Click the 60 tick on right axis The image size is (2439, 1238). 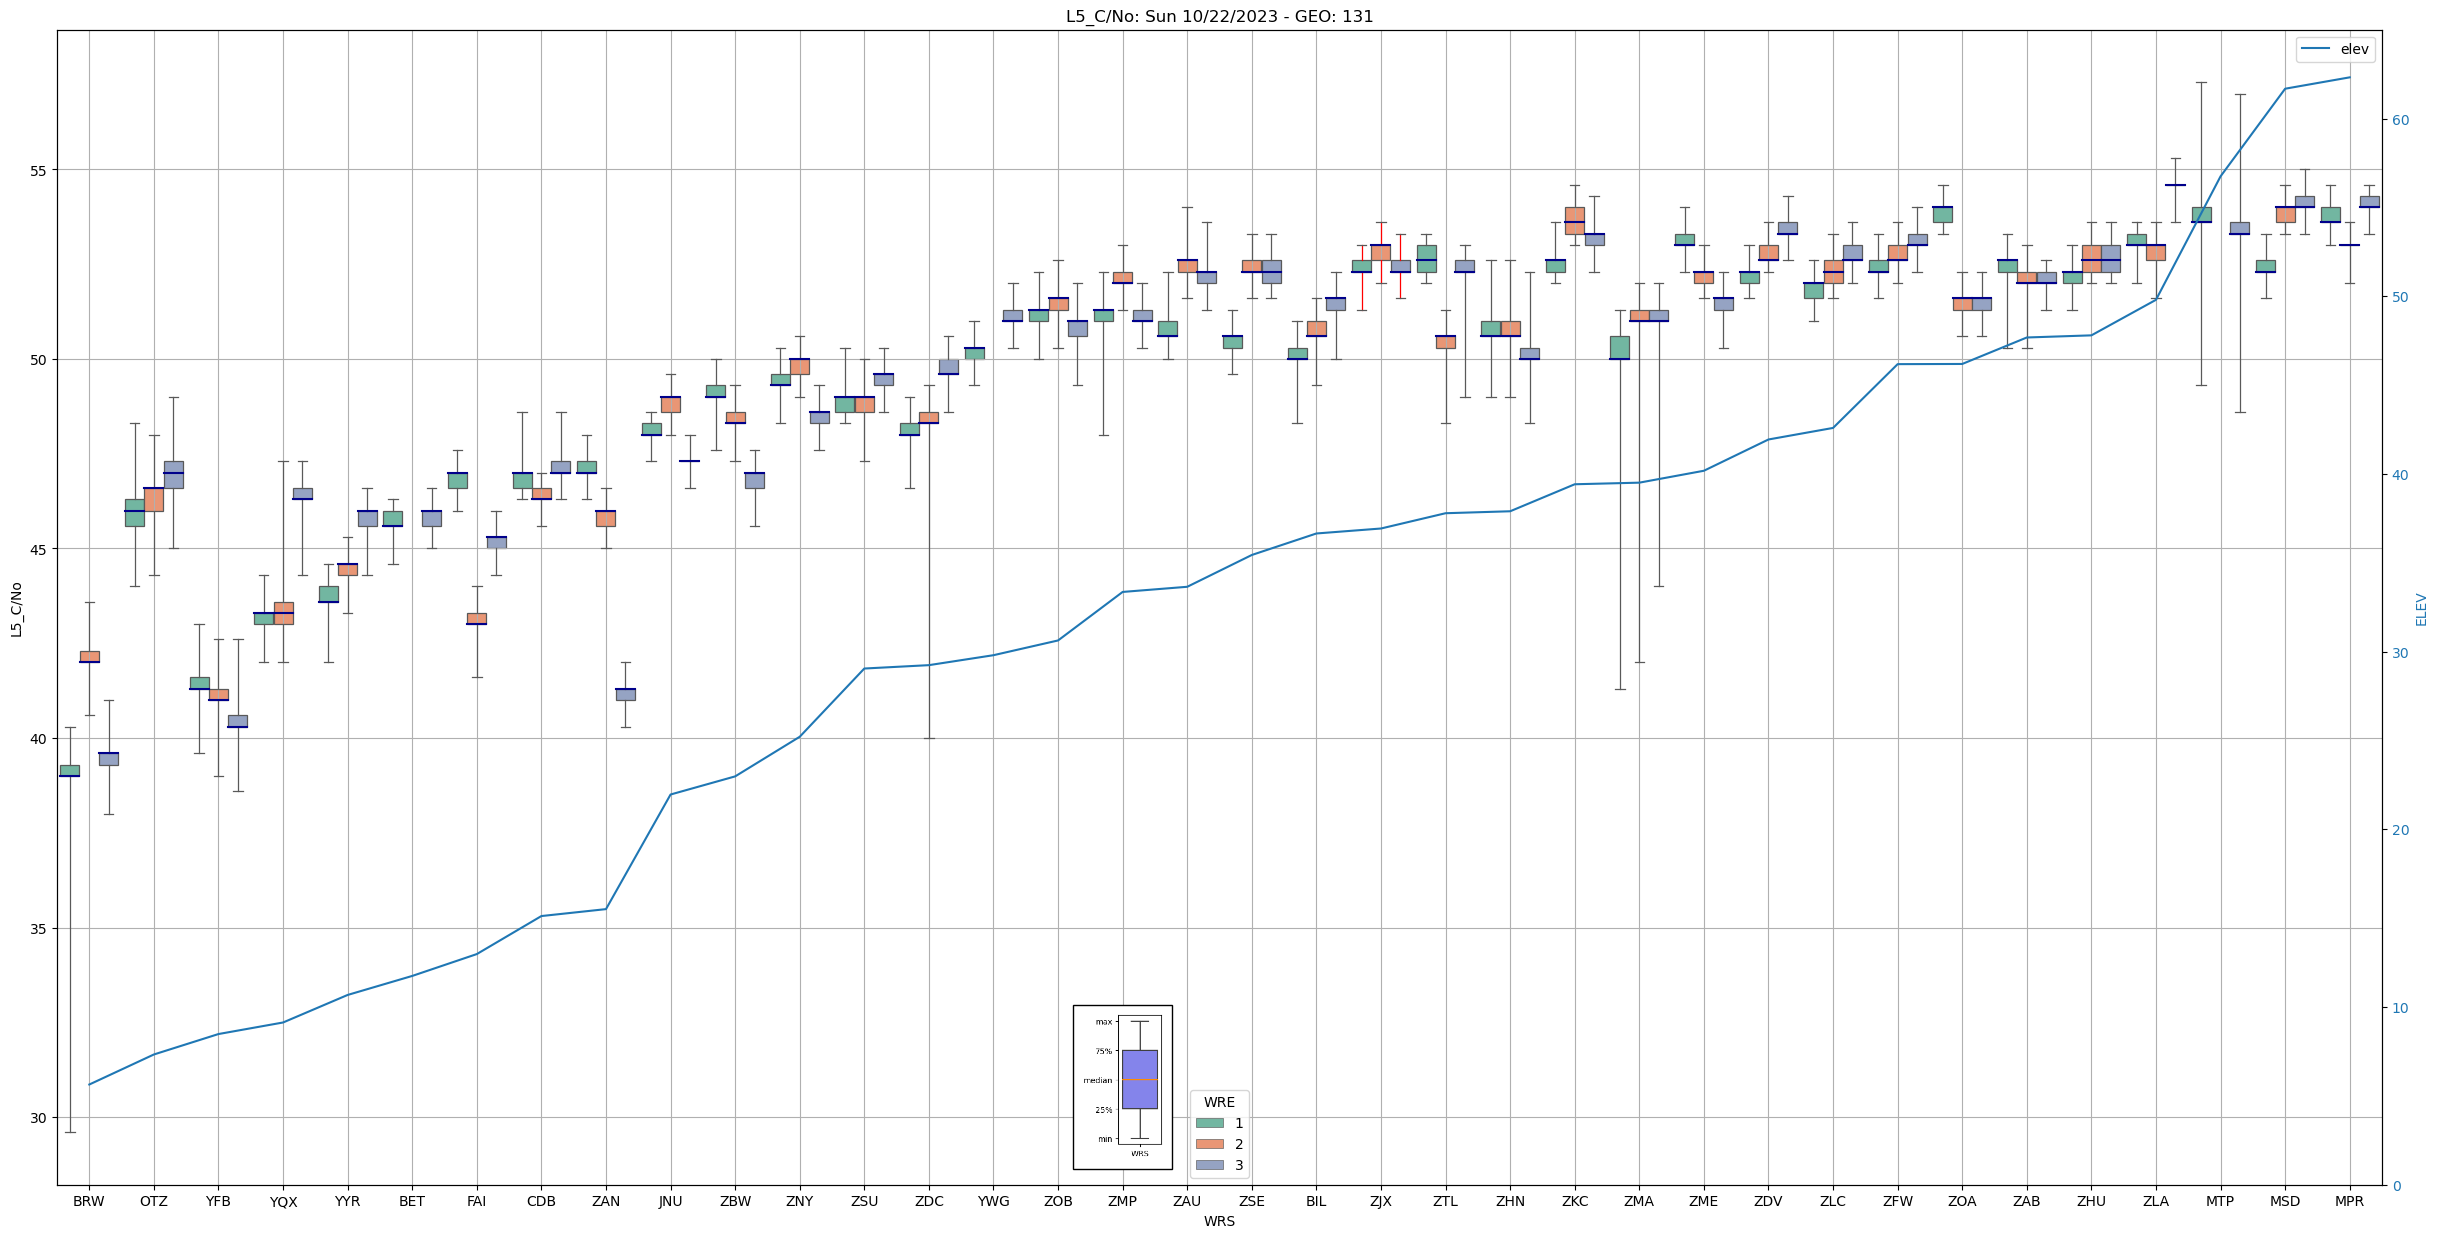coord(2399,120)
